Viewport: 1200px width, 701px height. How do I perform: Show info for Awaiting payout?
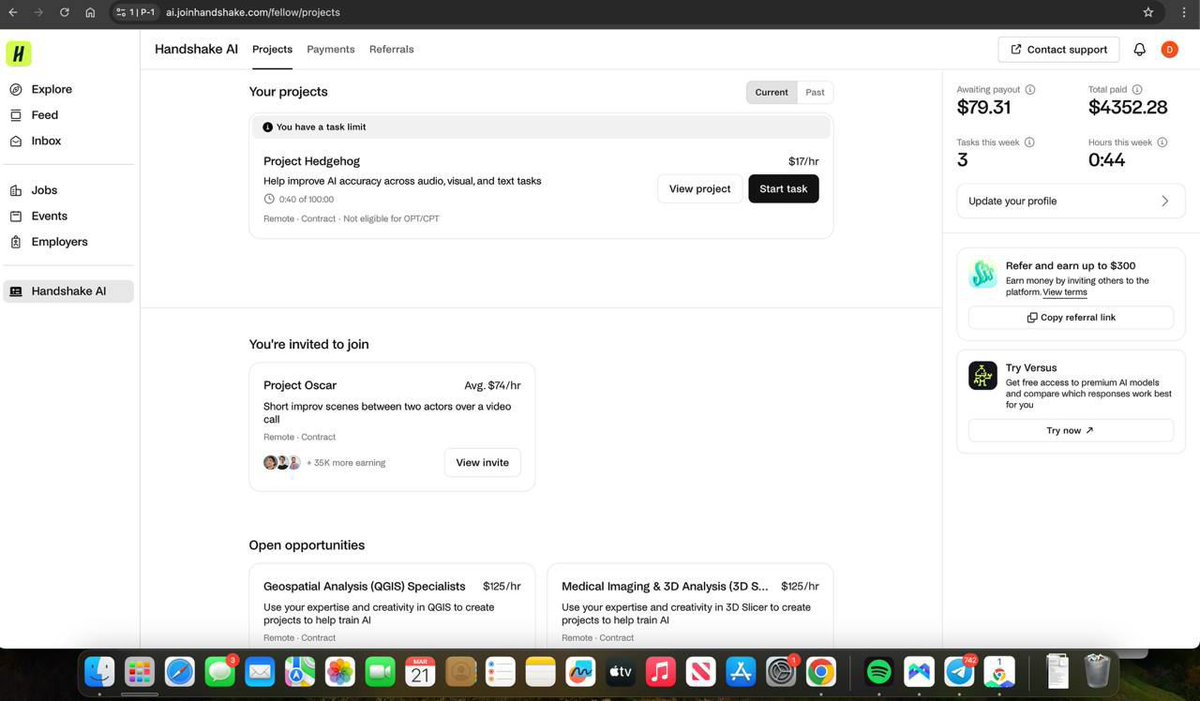pyautogui.click(x=1030, y=89)
